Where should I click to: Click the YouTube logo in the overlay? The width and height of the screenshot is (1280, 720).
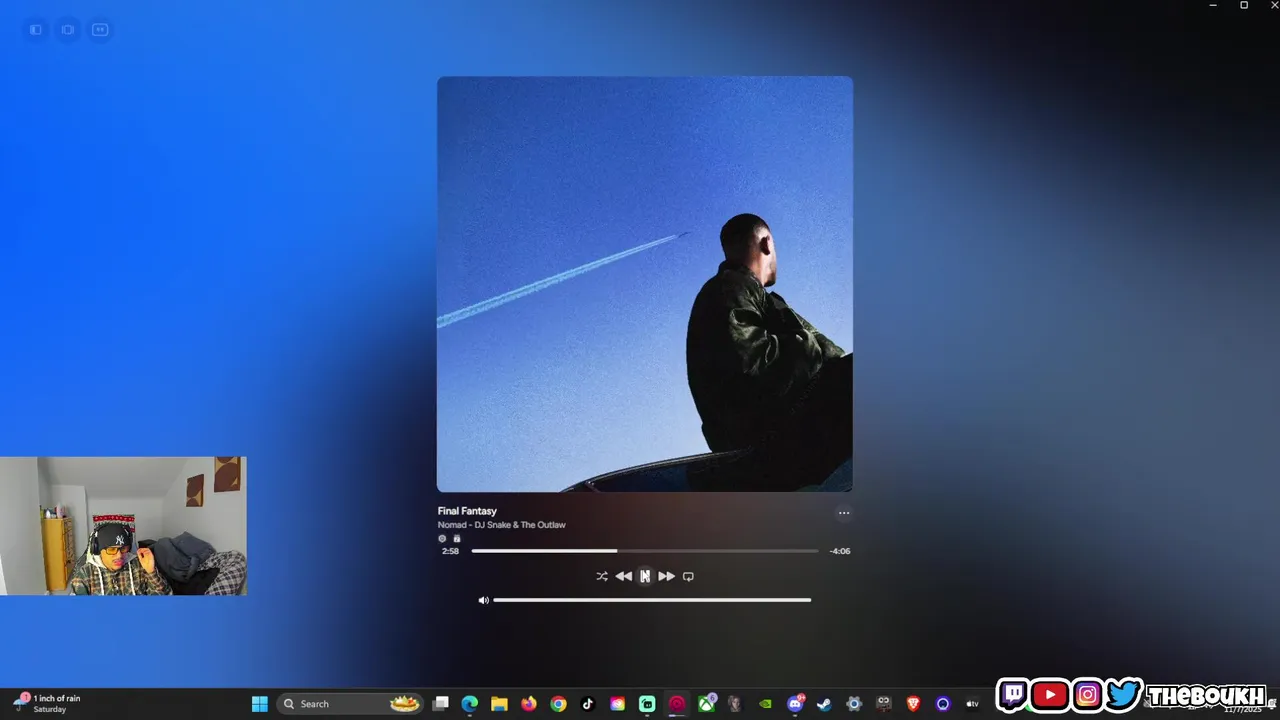pos(1050,694)
